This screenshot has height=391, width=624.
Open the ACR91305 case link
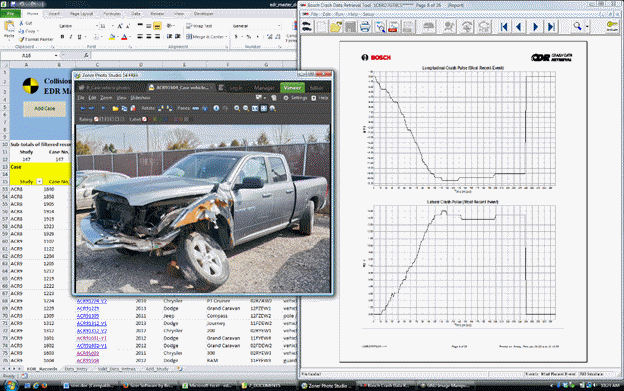coord(88,316)
